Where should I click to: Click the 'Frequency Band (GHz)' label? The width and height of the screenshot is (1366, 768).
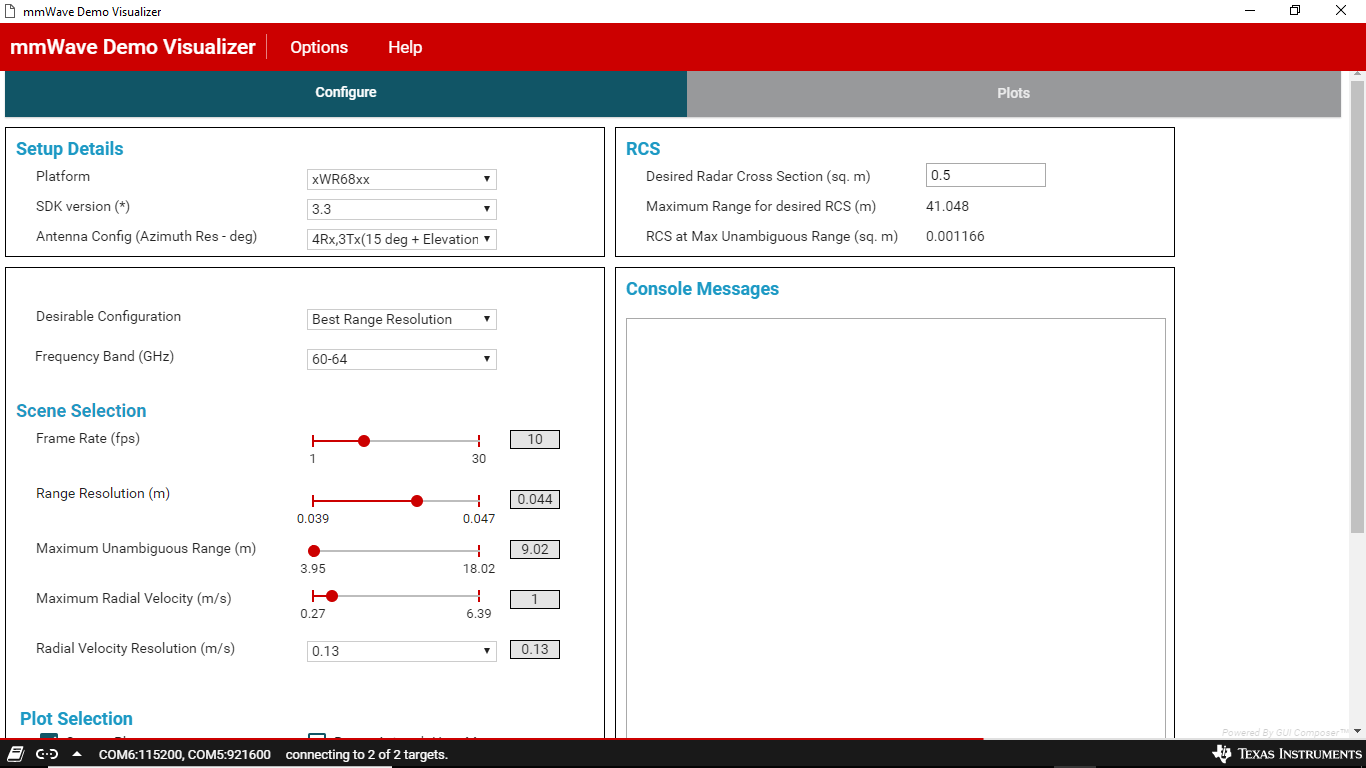[105, 356]
